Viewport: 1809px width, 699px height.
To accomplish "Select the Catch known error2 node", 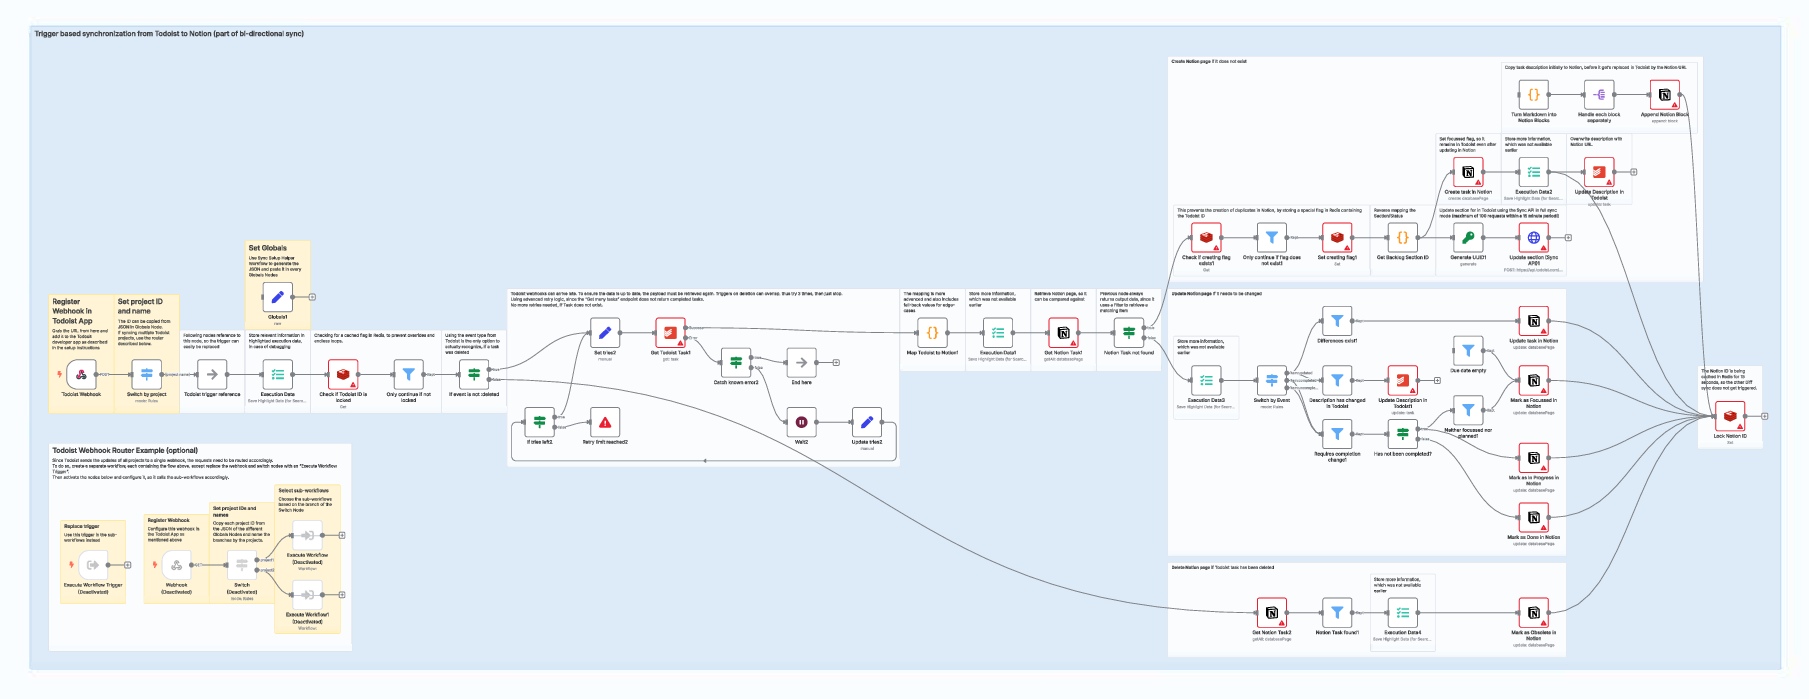I will coord(736,362).
